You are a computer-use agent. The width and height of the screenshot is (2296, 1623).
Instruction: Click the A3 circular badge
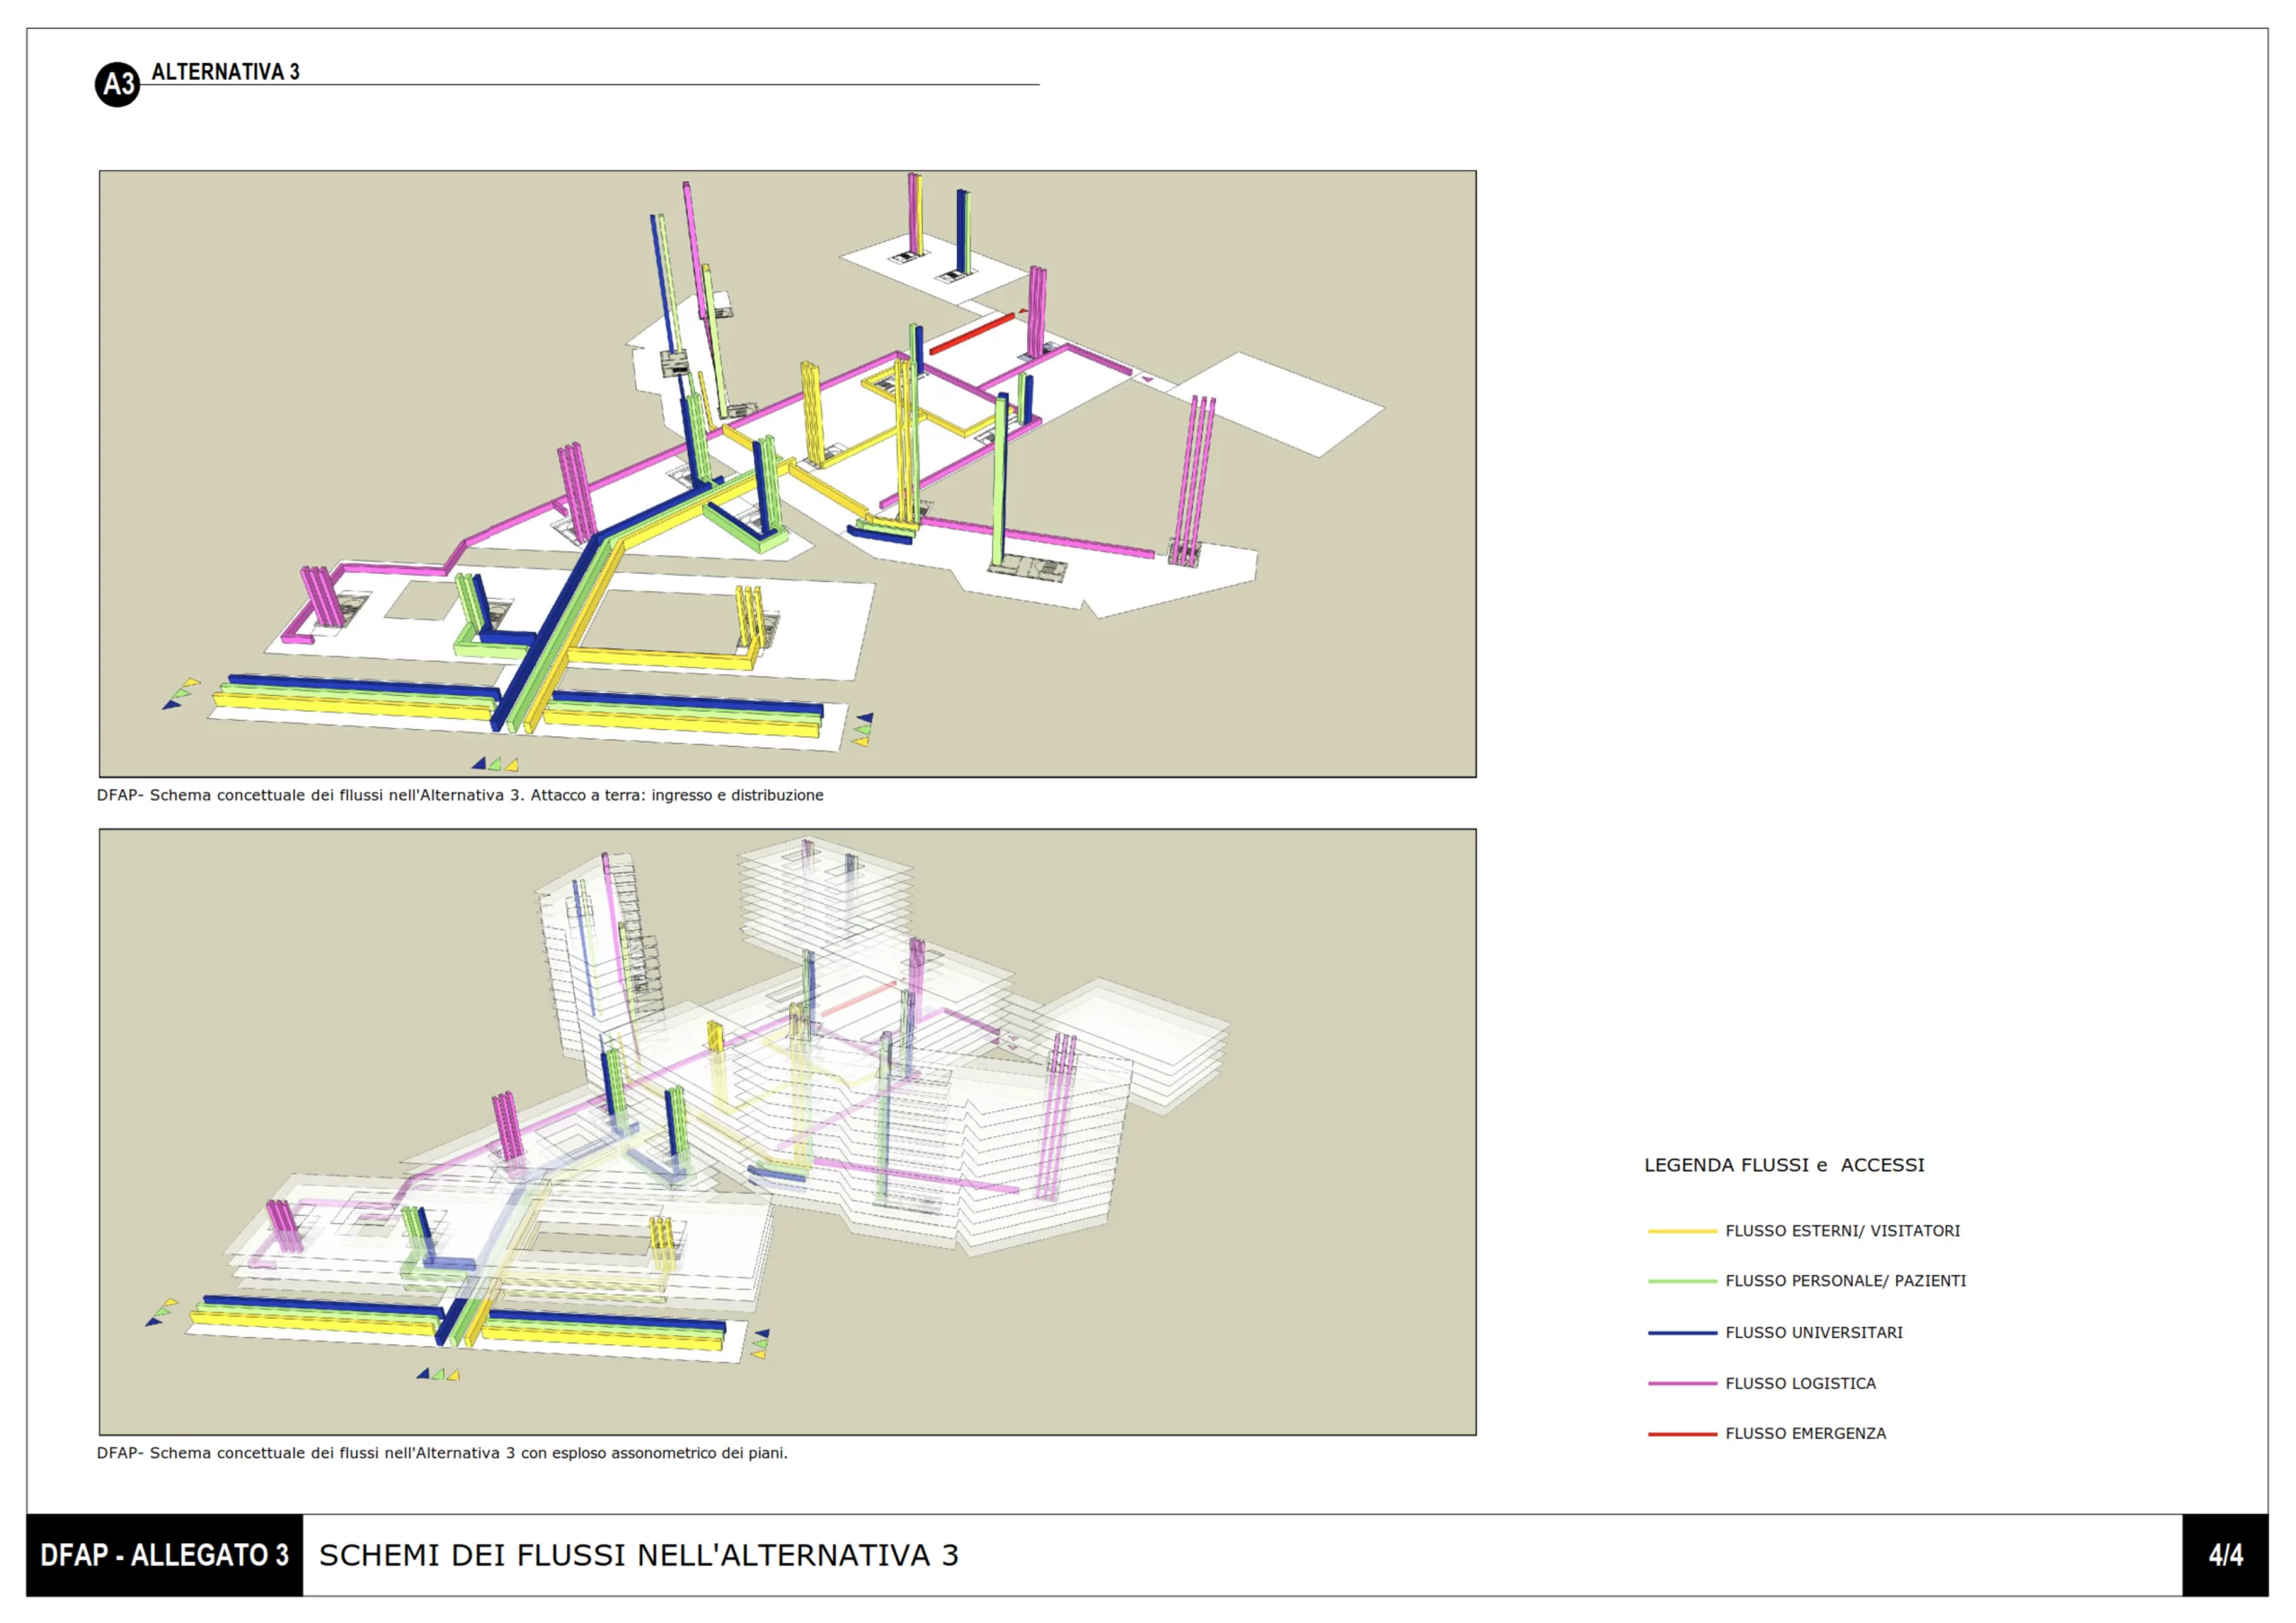pos(117,84)
